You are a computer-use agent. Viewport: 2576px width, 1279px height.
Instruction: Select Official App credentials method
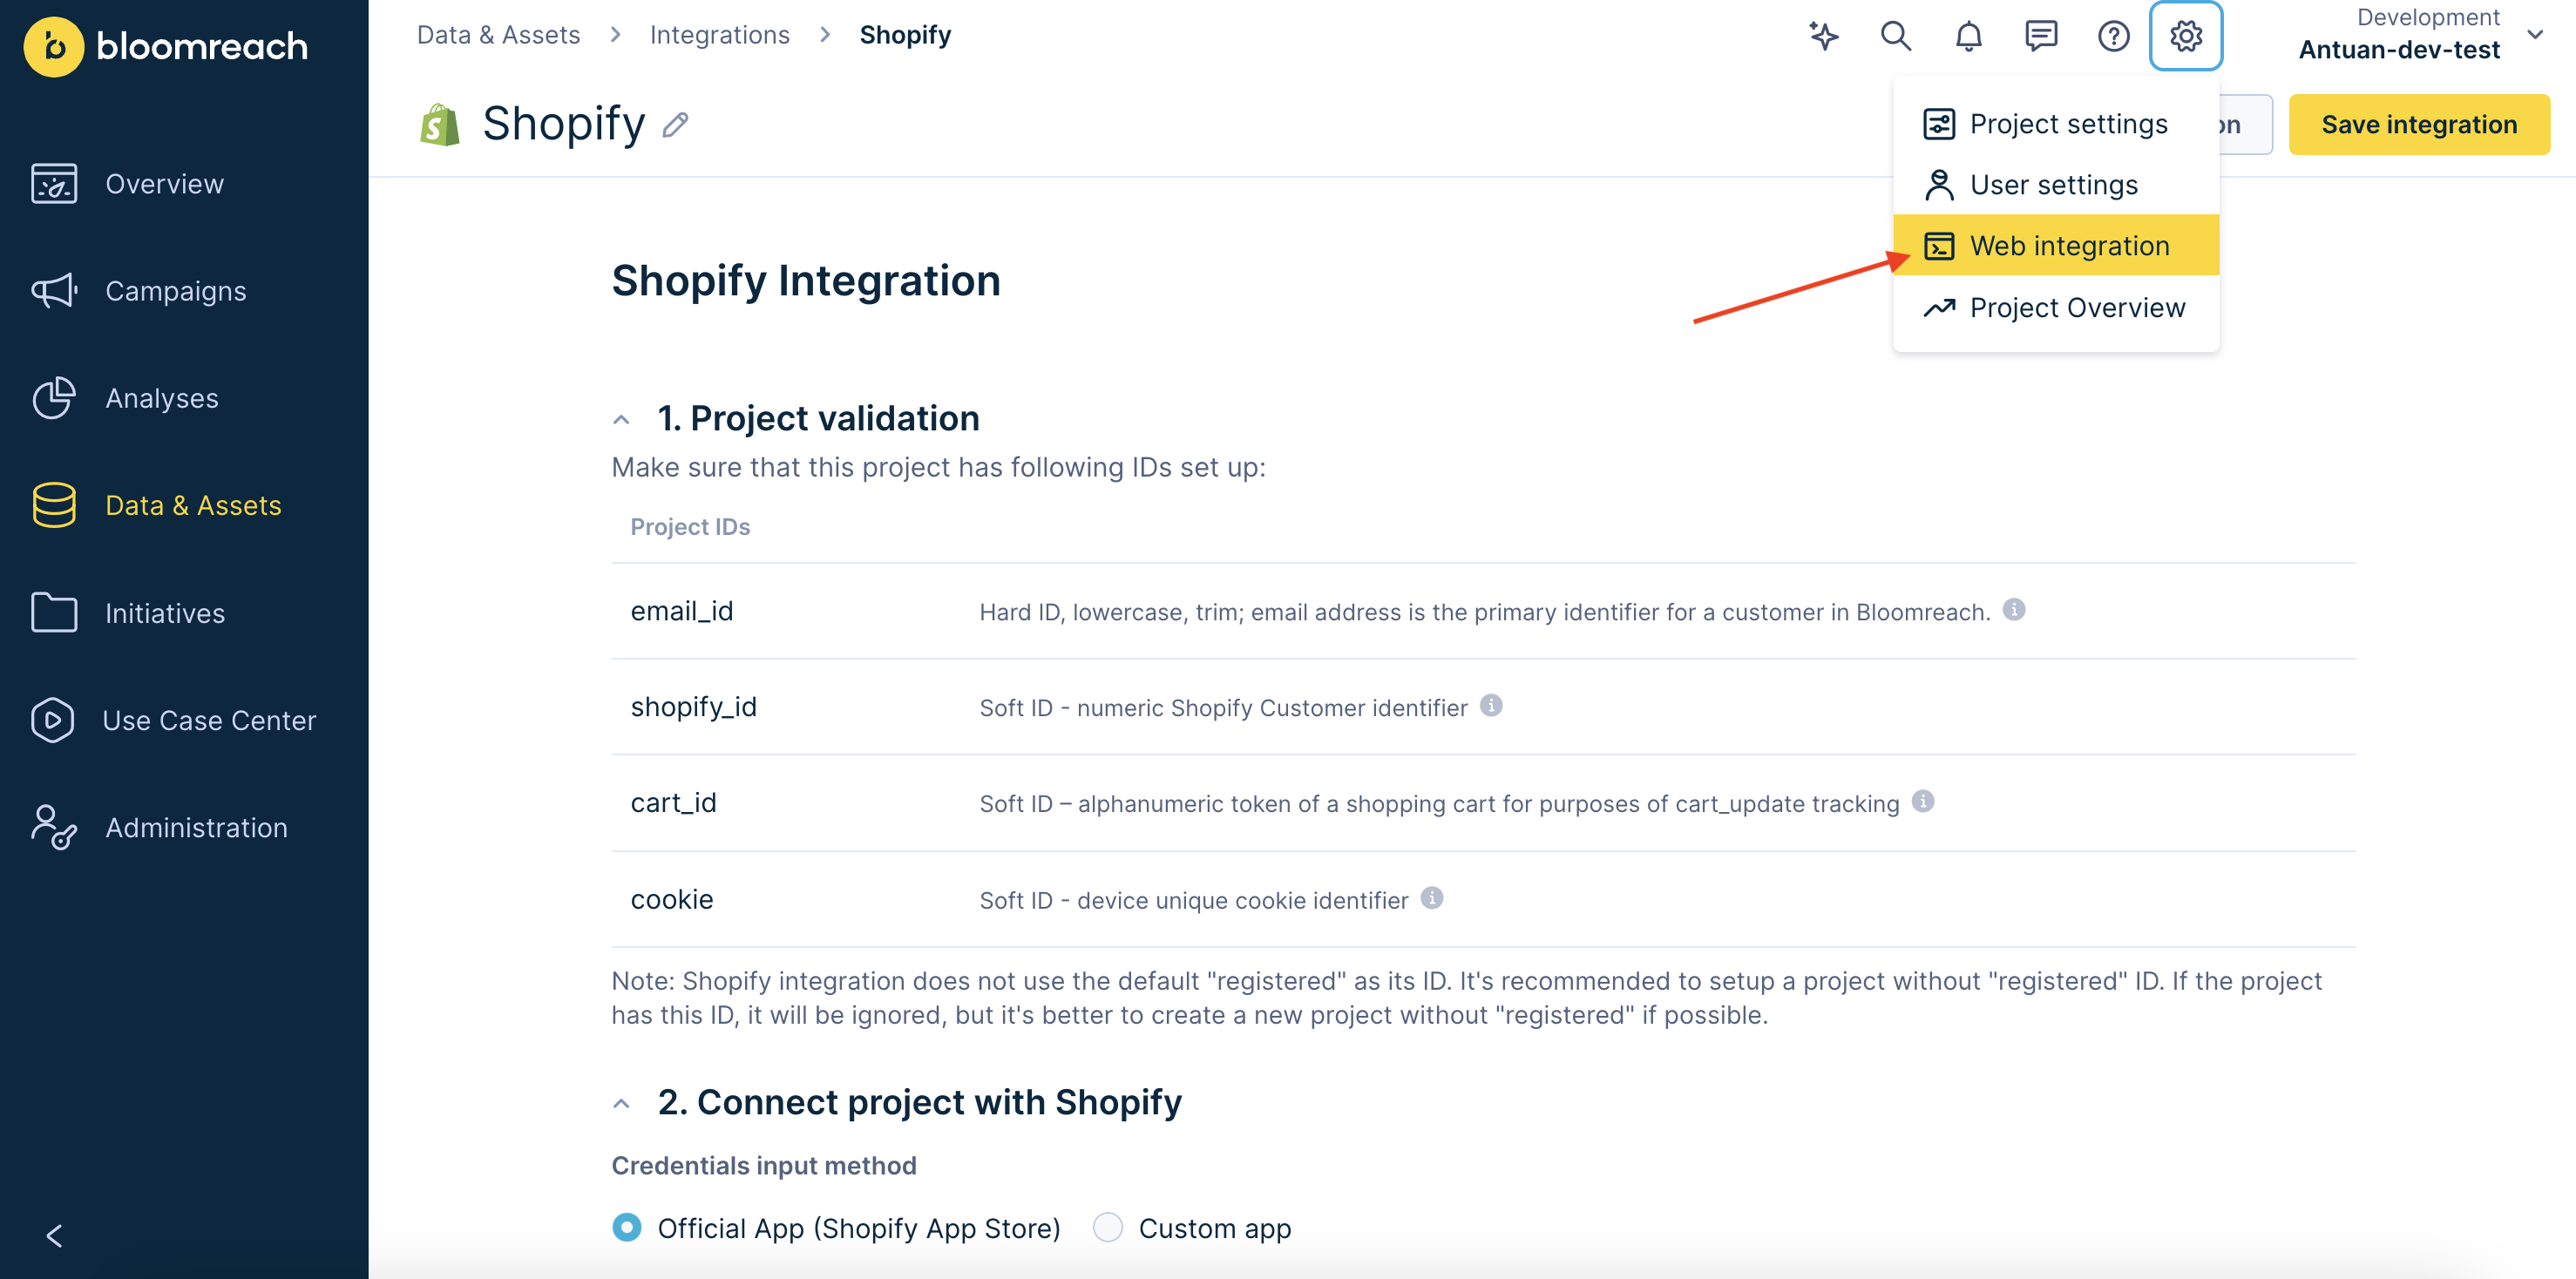pyautogui.click(x=627, y=1227)
